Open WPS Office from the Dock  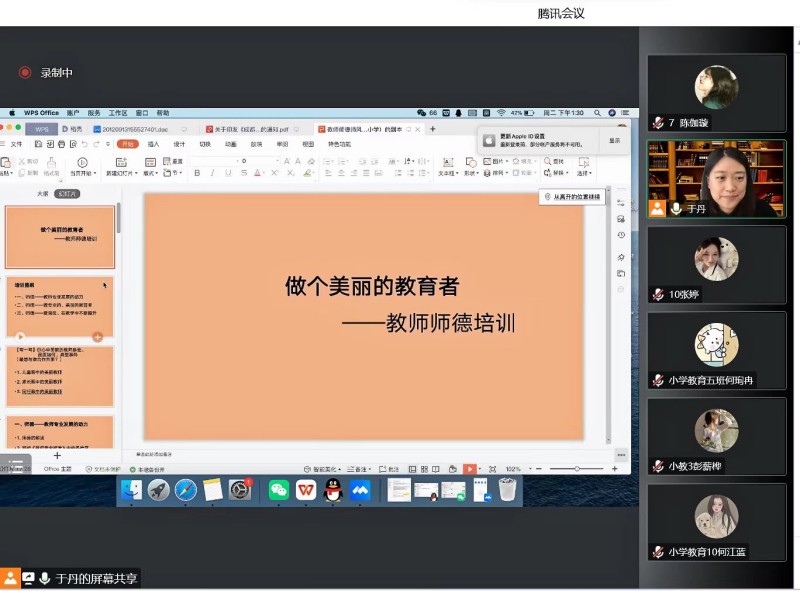306,490
